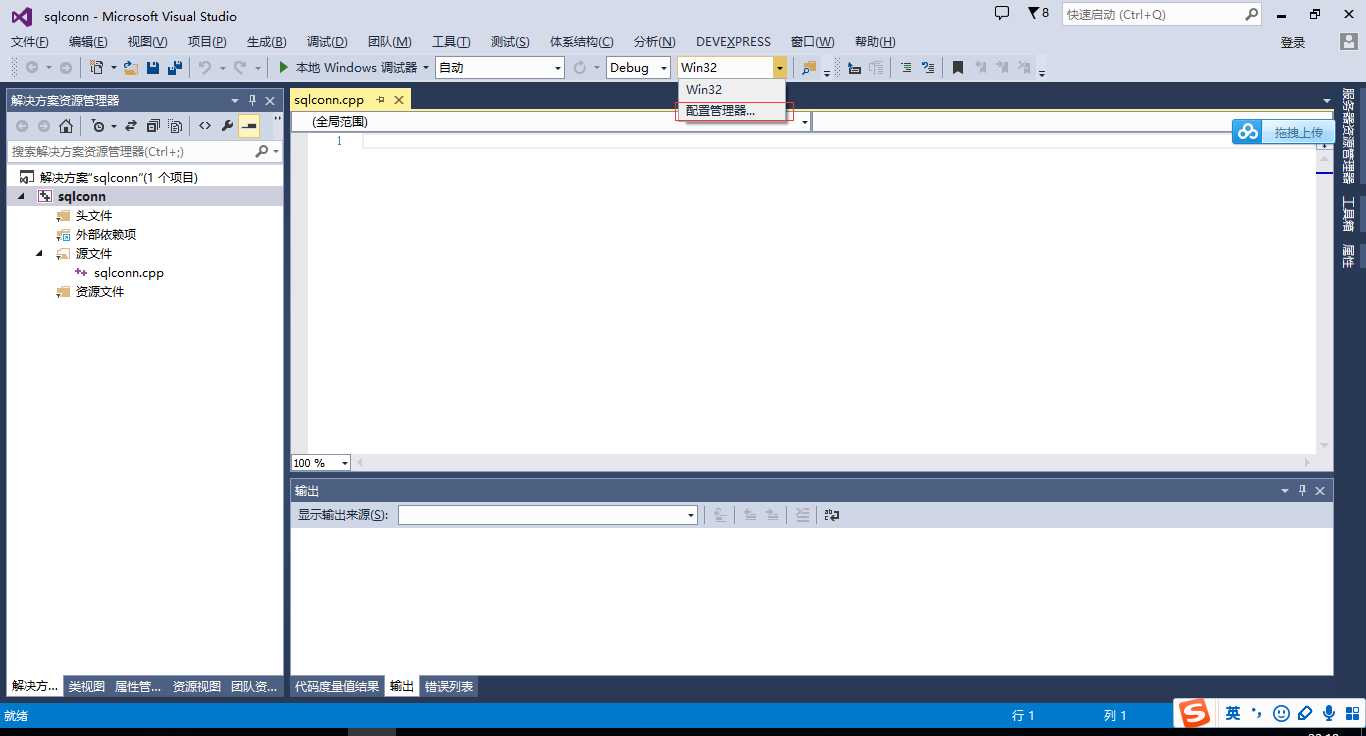Select the 头文件 folder

[94, 216]
